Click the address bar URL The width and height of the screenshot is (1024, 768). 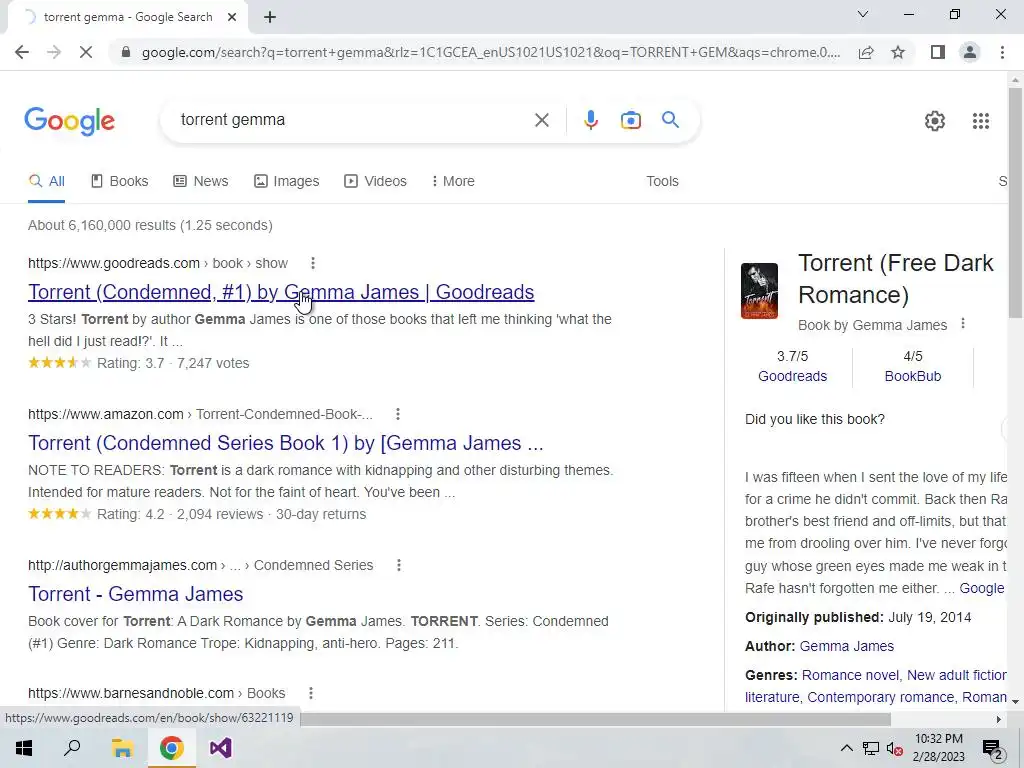[490, 52]
